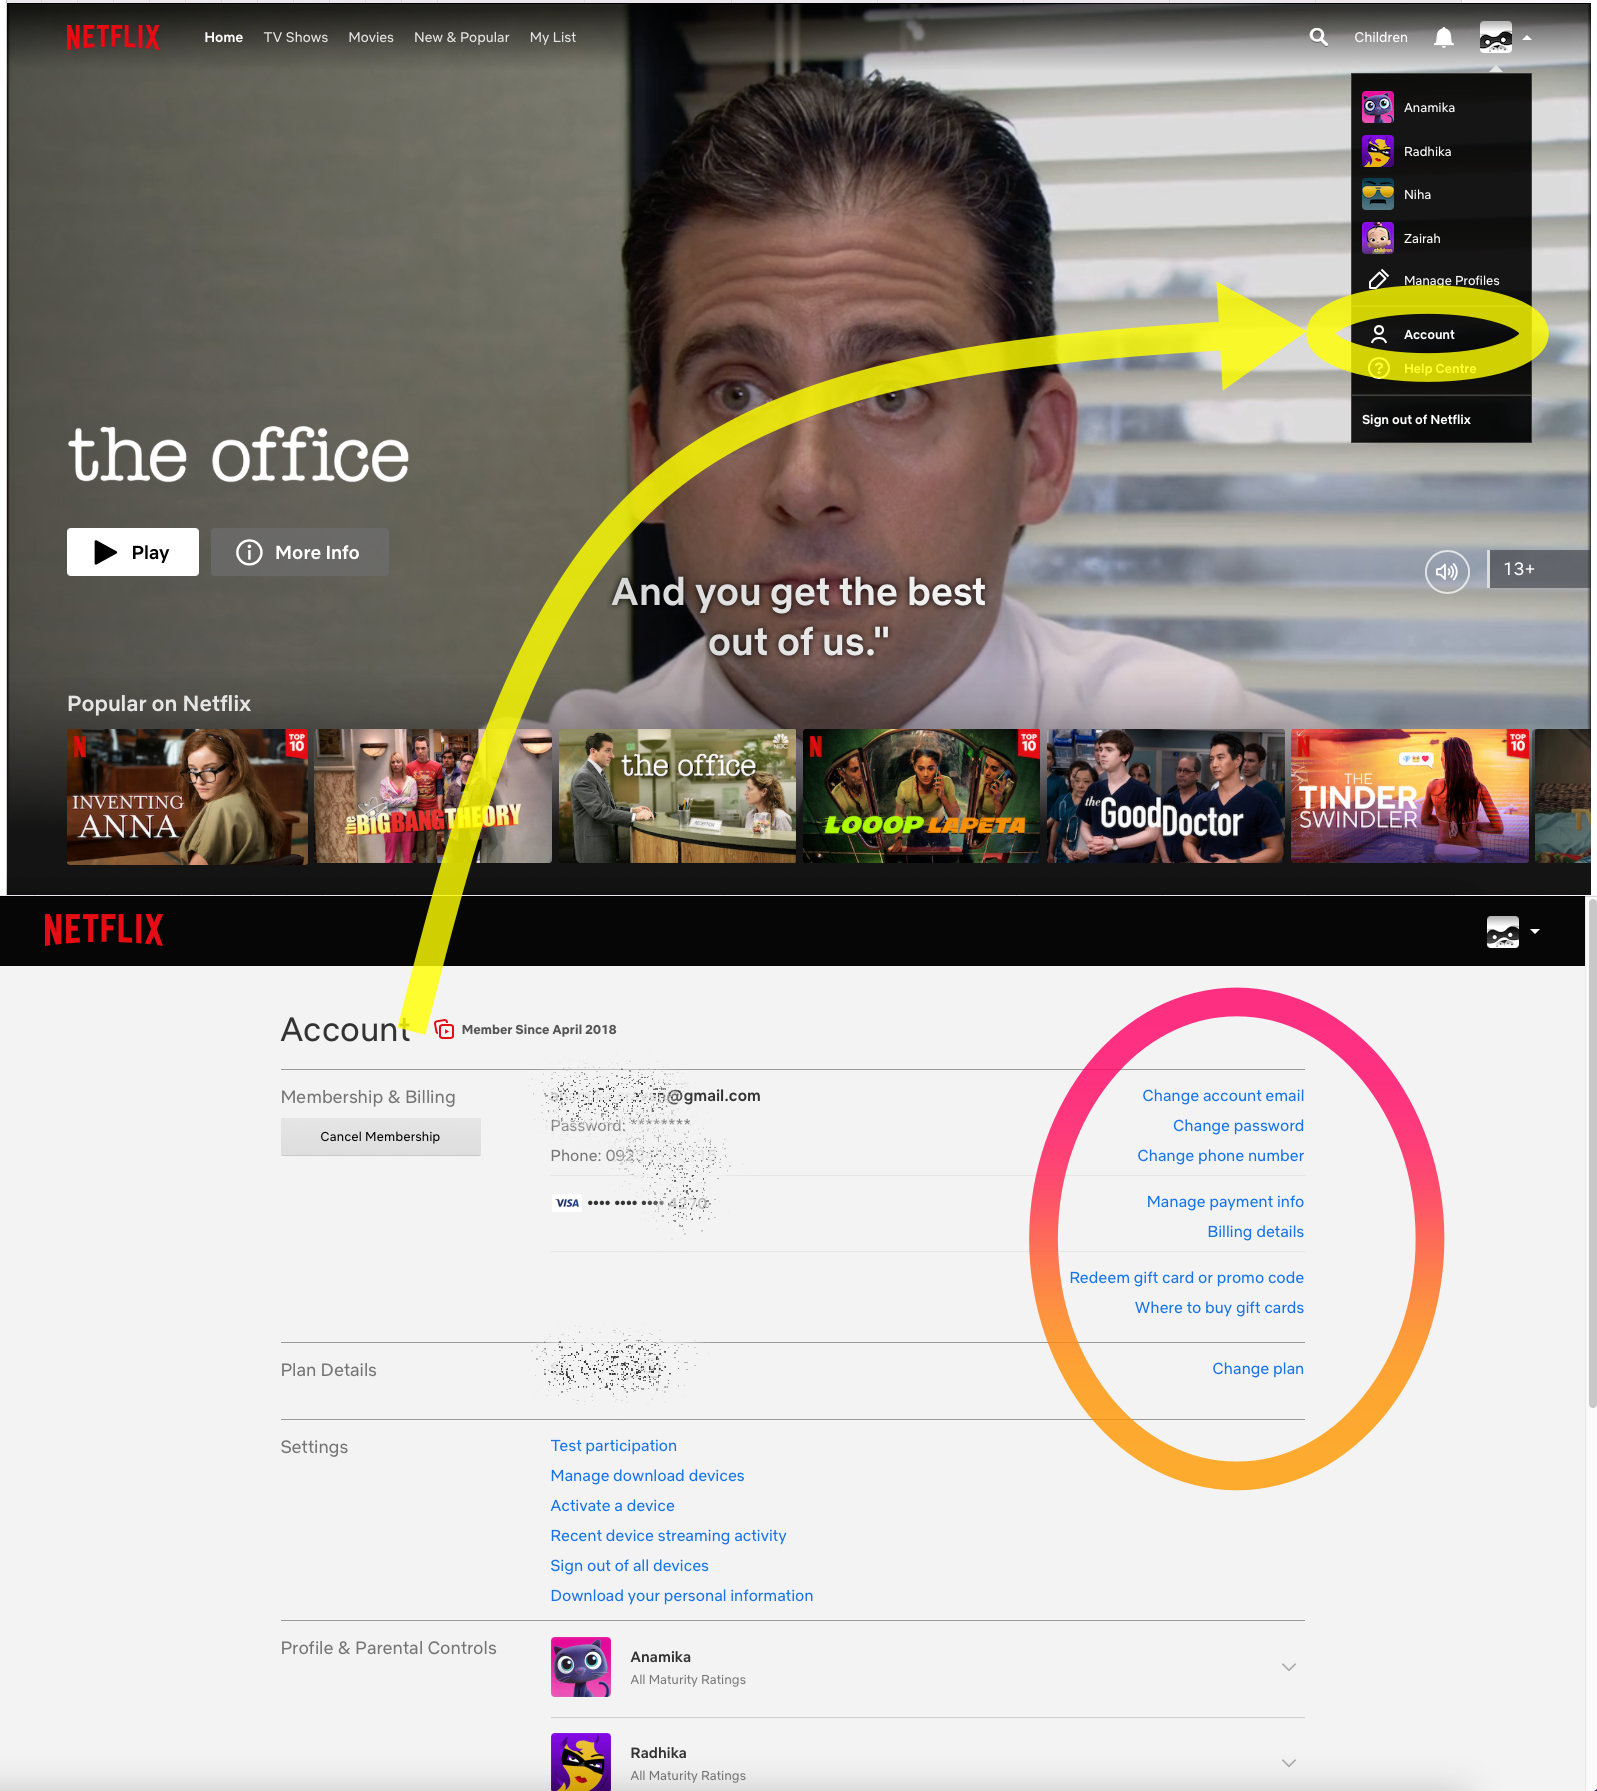This screenshot has height=1791, width=1597.
Task: Open notifications bell icon
Action: coord(1443,37)
